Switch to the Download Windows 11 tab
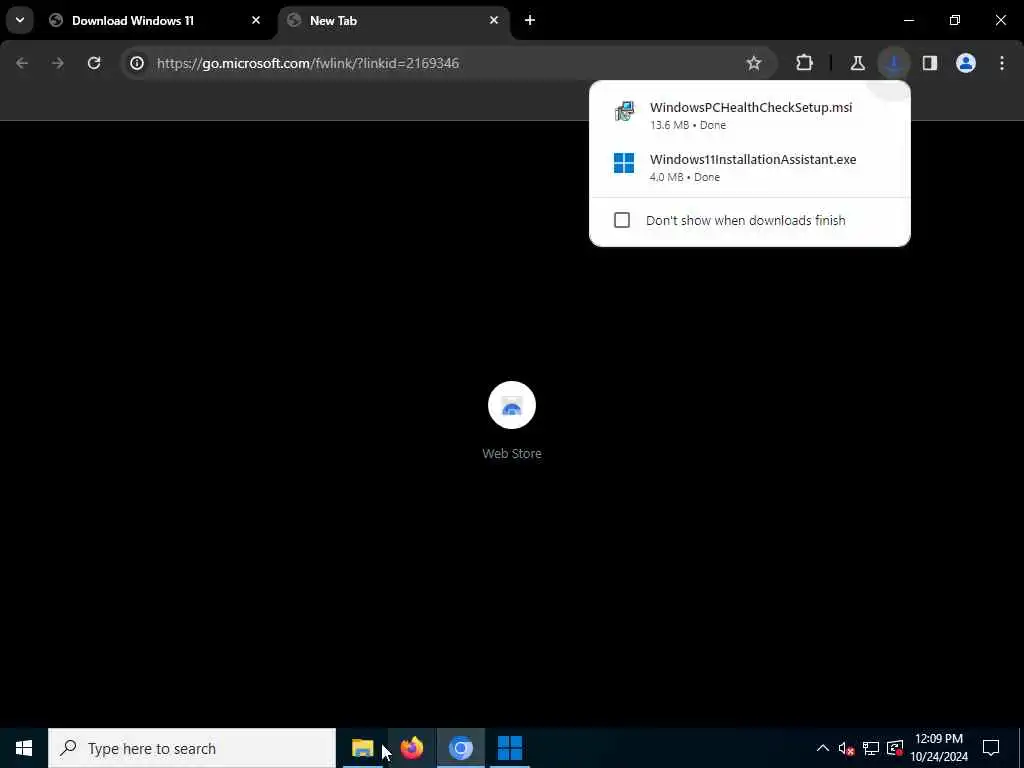This screenshot has width=1024, height=768. [x=155, y=20]
